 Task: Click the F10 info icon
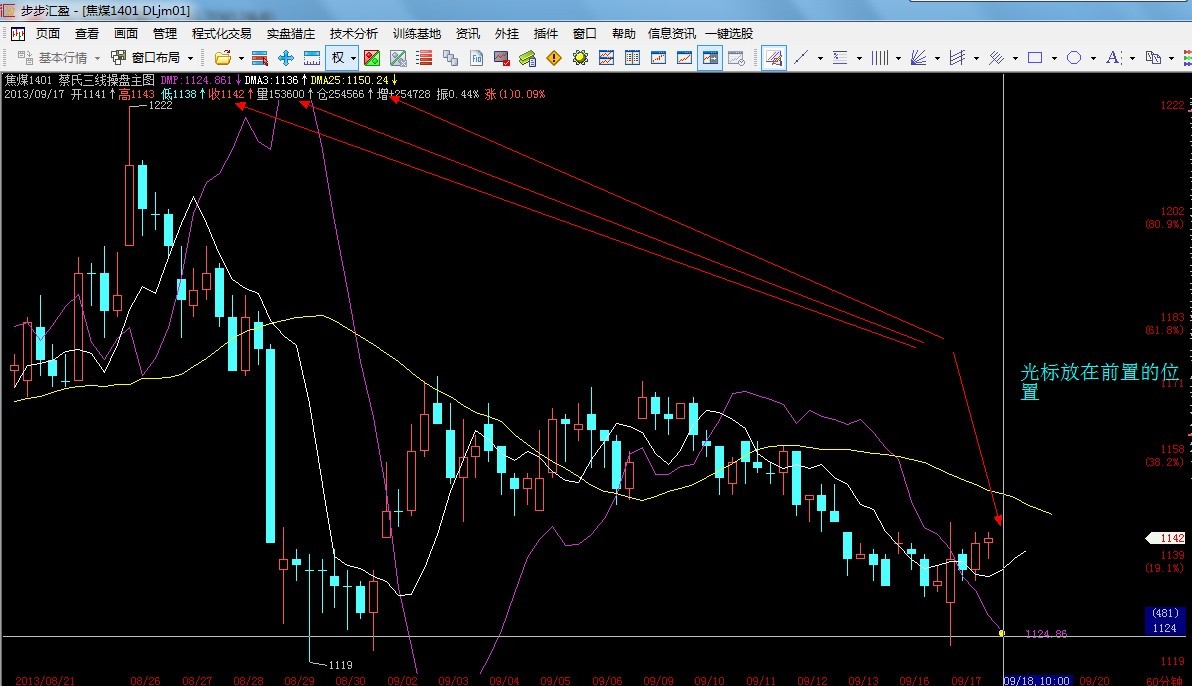pos(477,58)
